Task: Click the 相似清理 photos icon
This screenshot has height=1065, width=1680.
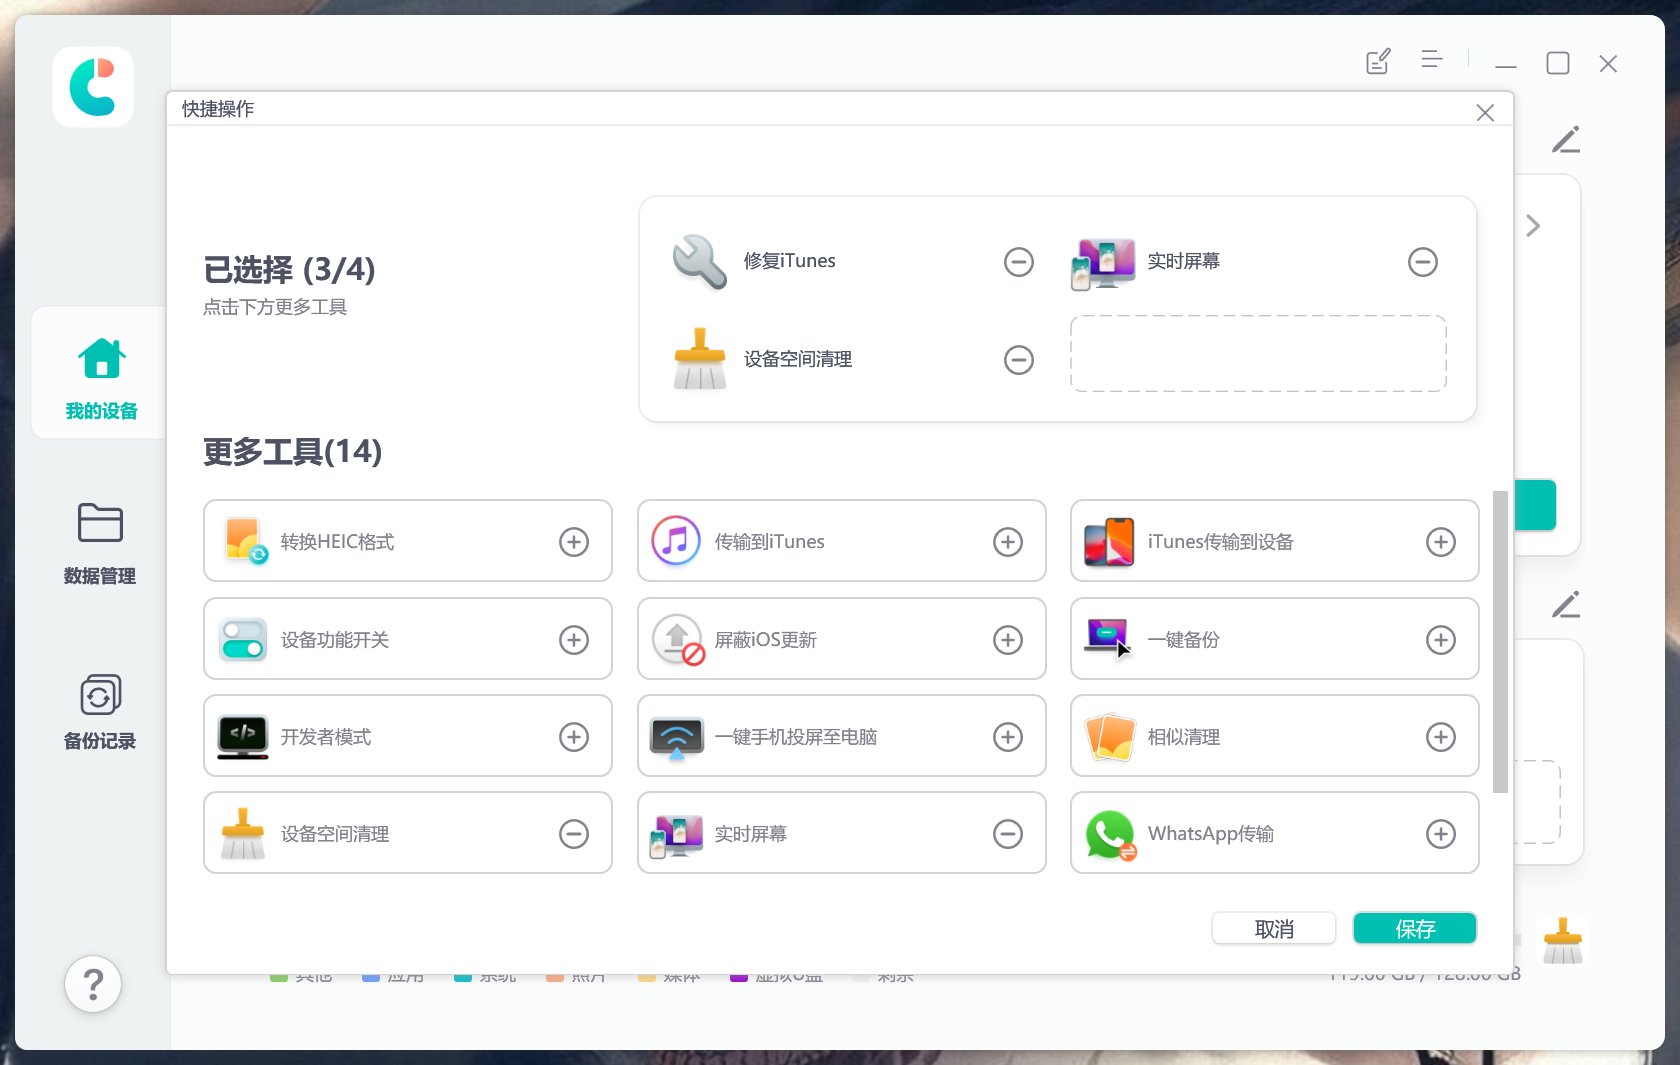Action: click(1110, 737)
